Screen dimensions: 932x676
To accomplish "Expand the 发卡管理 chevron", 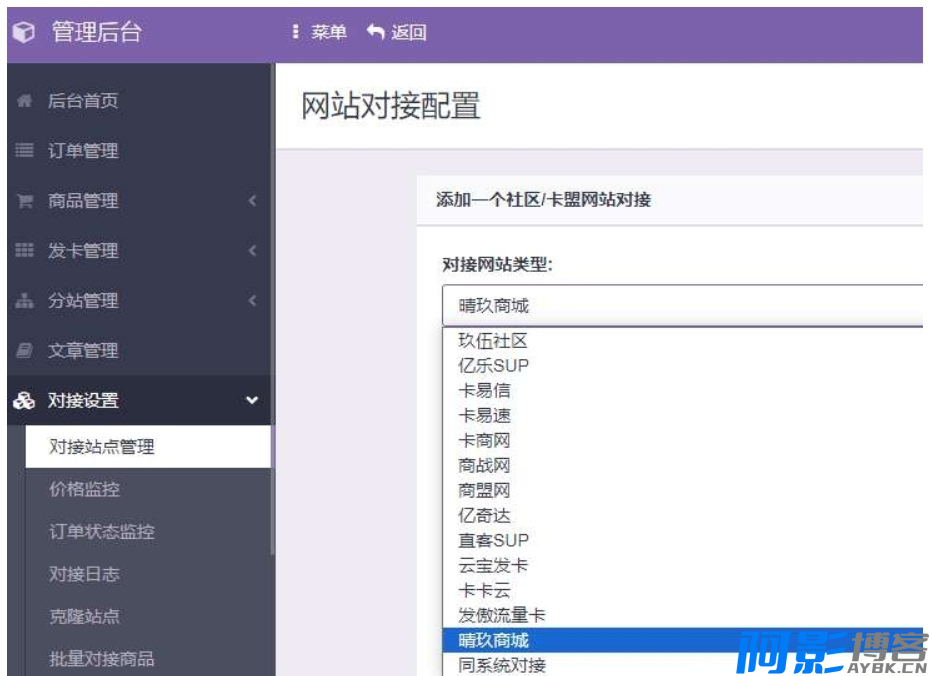I will tap(253, 250).
